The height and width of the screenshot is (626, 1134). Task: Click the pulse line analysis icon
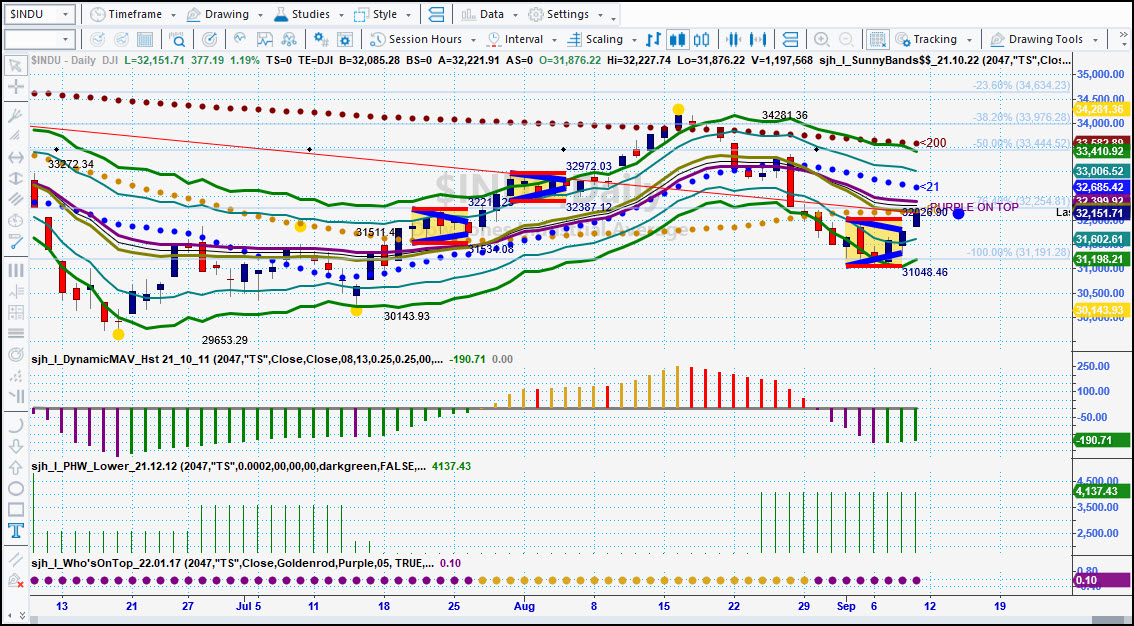[x=241, y=39]
